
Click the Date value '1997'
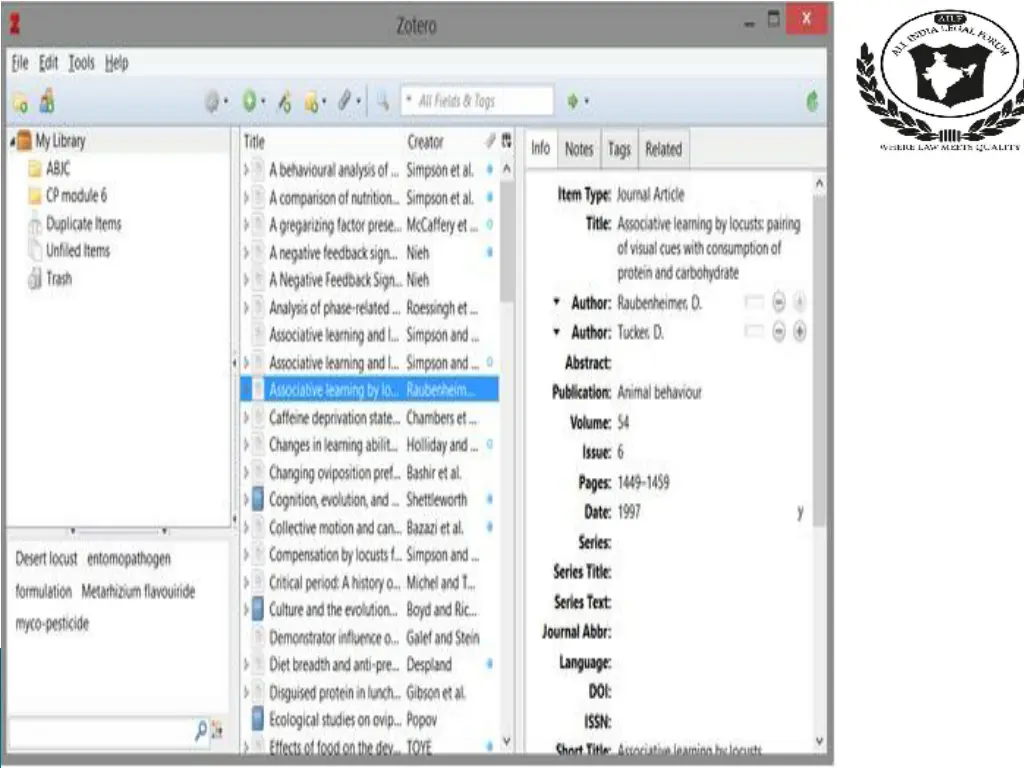629,511
